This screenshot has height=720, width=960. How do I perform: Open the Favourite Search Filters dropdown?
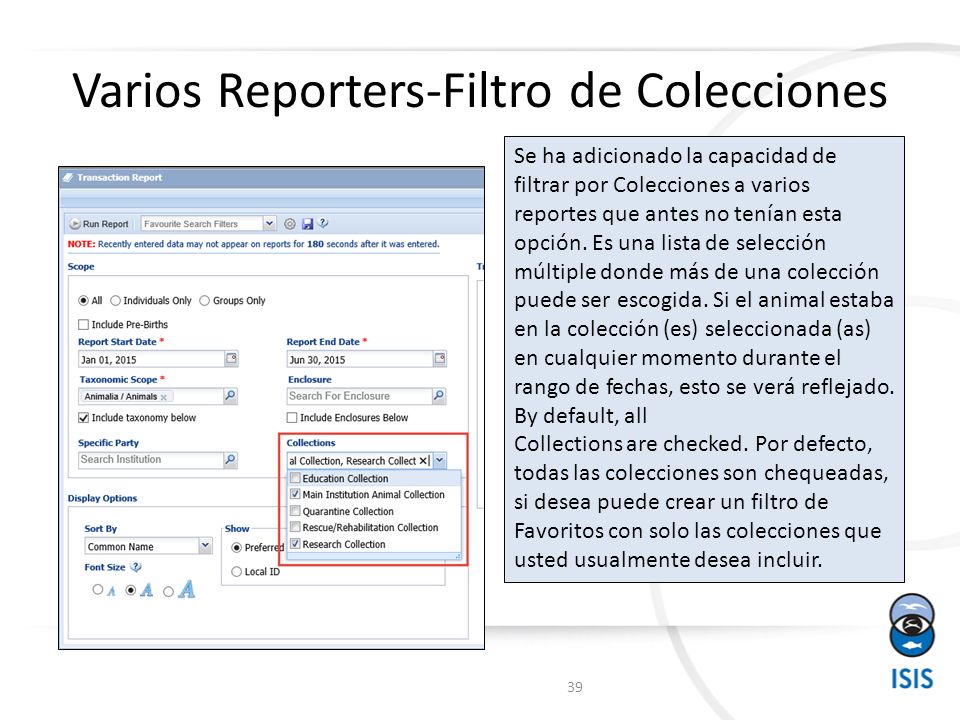(269, 223)
